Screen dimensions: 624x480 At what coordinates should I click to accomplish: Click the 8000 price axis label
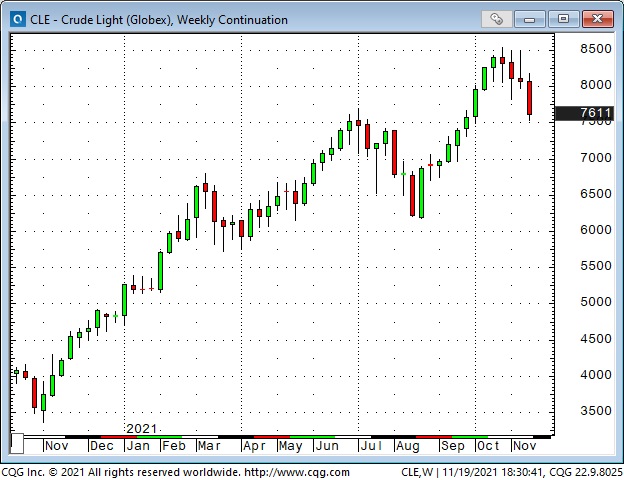tap(596, 85)
